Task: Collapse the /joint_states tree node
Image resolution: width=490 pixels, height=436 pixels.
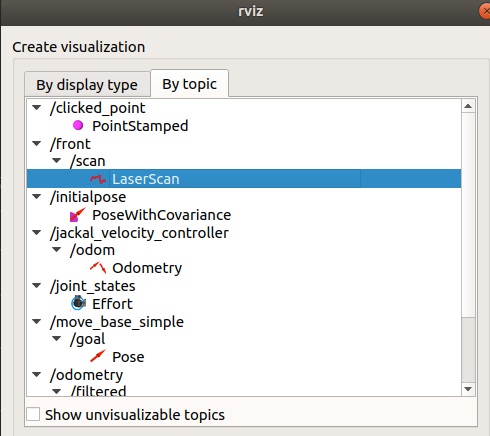Action: click(37, 286)
